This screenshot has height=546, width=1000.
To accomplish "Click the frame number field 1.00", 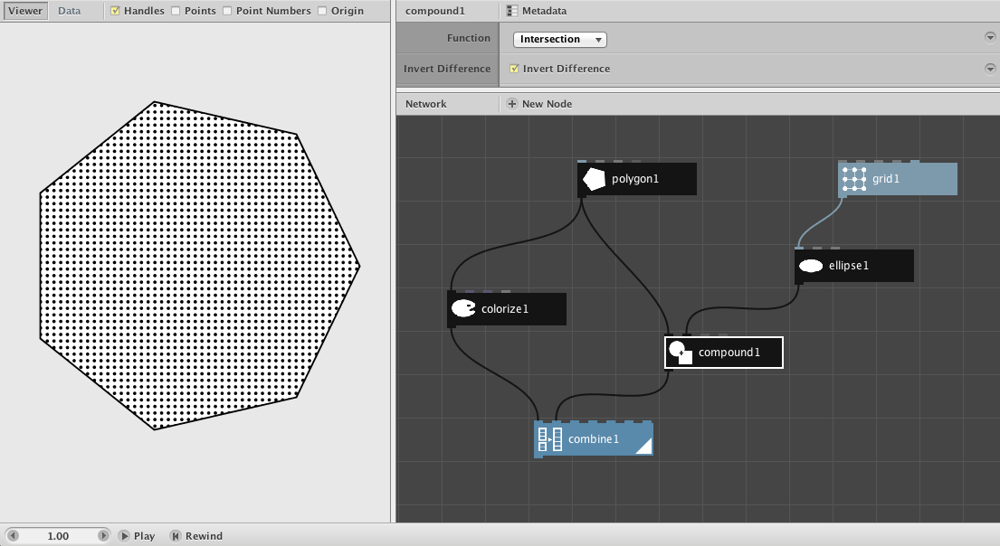I will [x=58, y=536].
